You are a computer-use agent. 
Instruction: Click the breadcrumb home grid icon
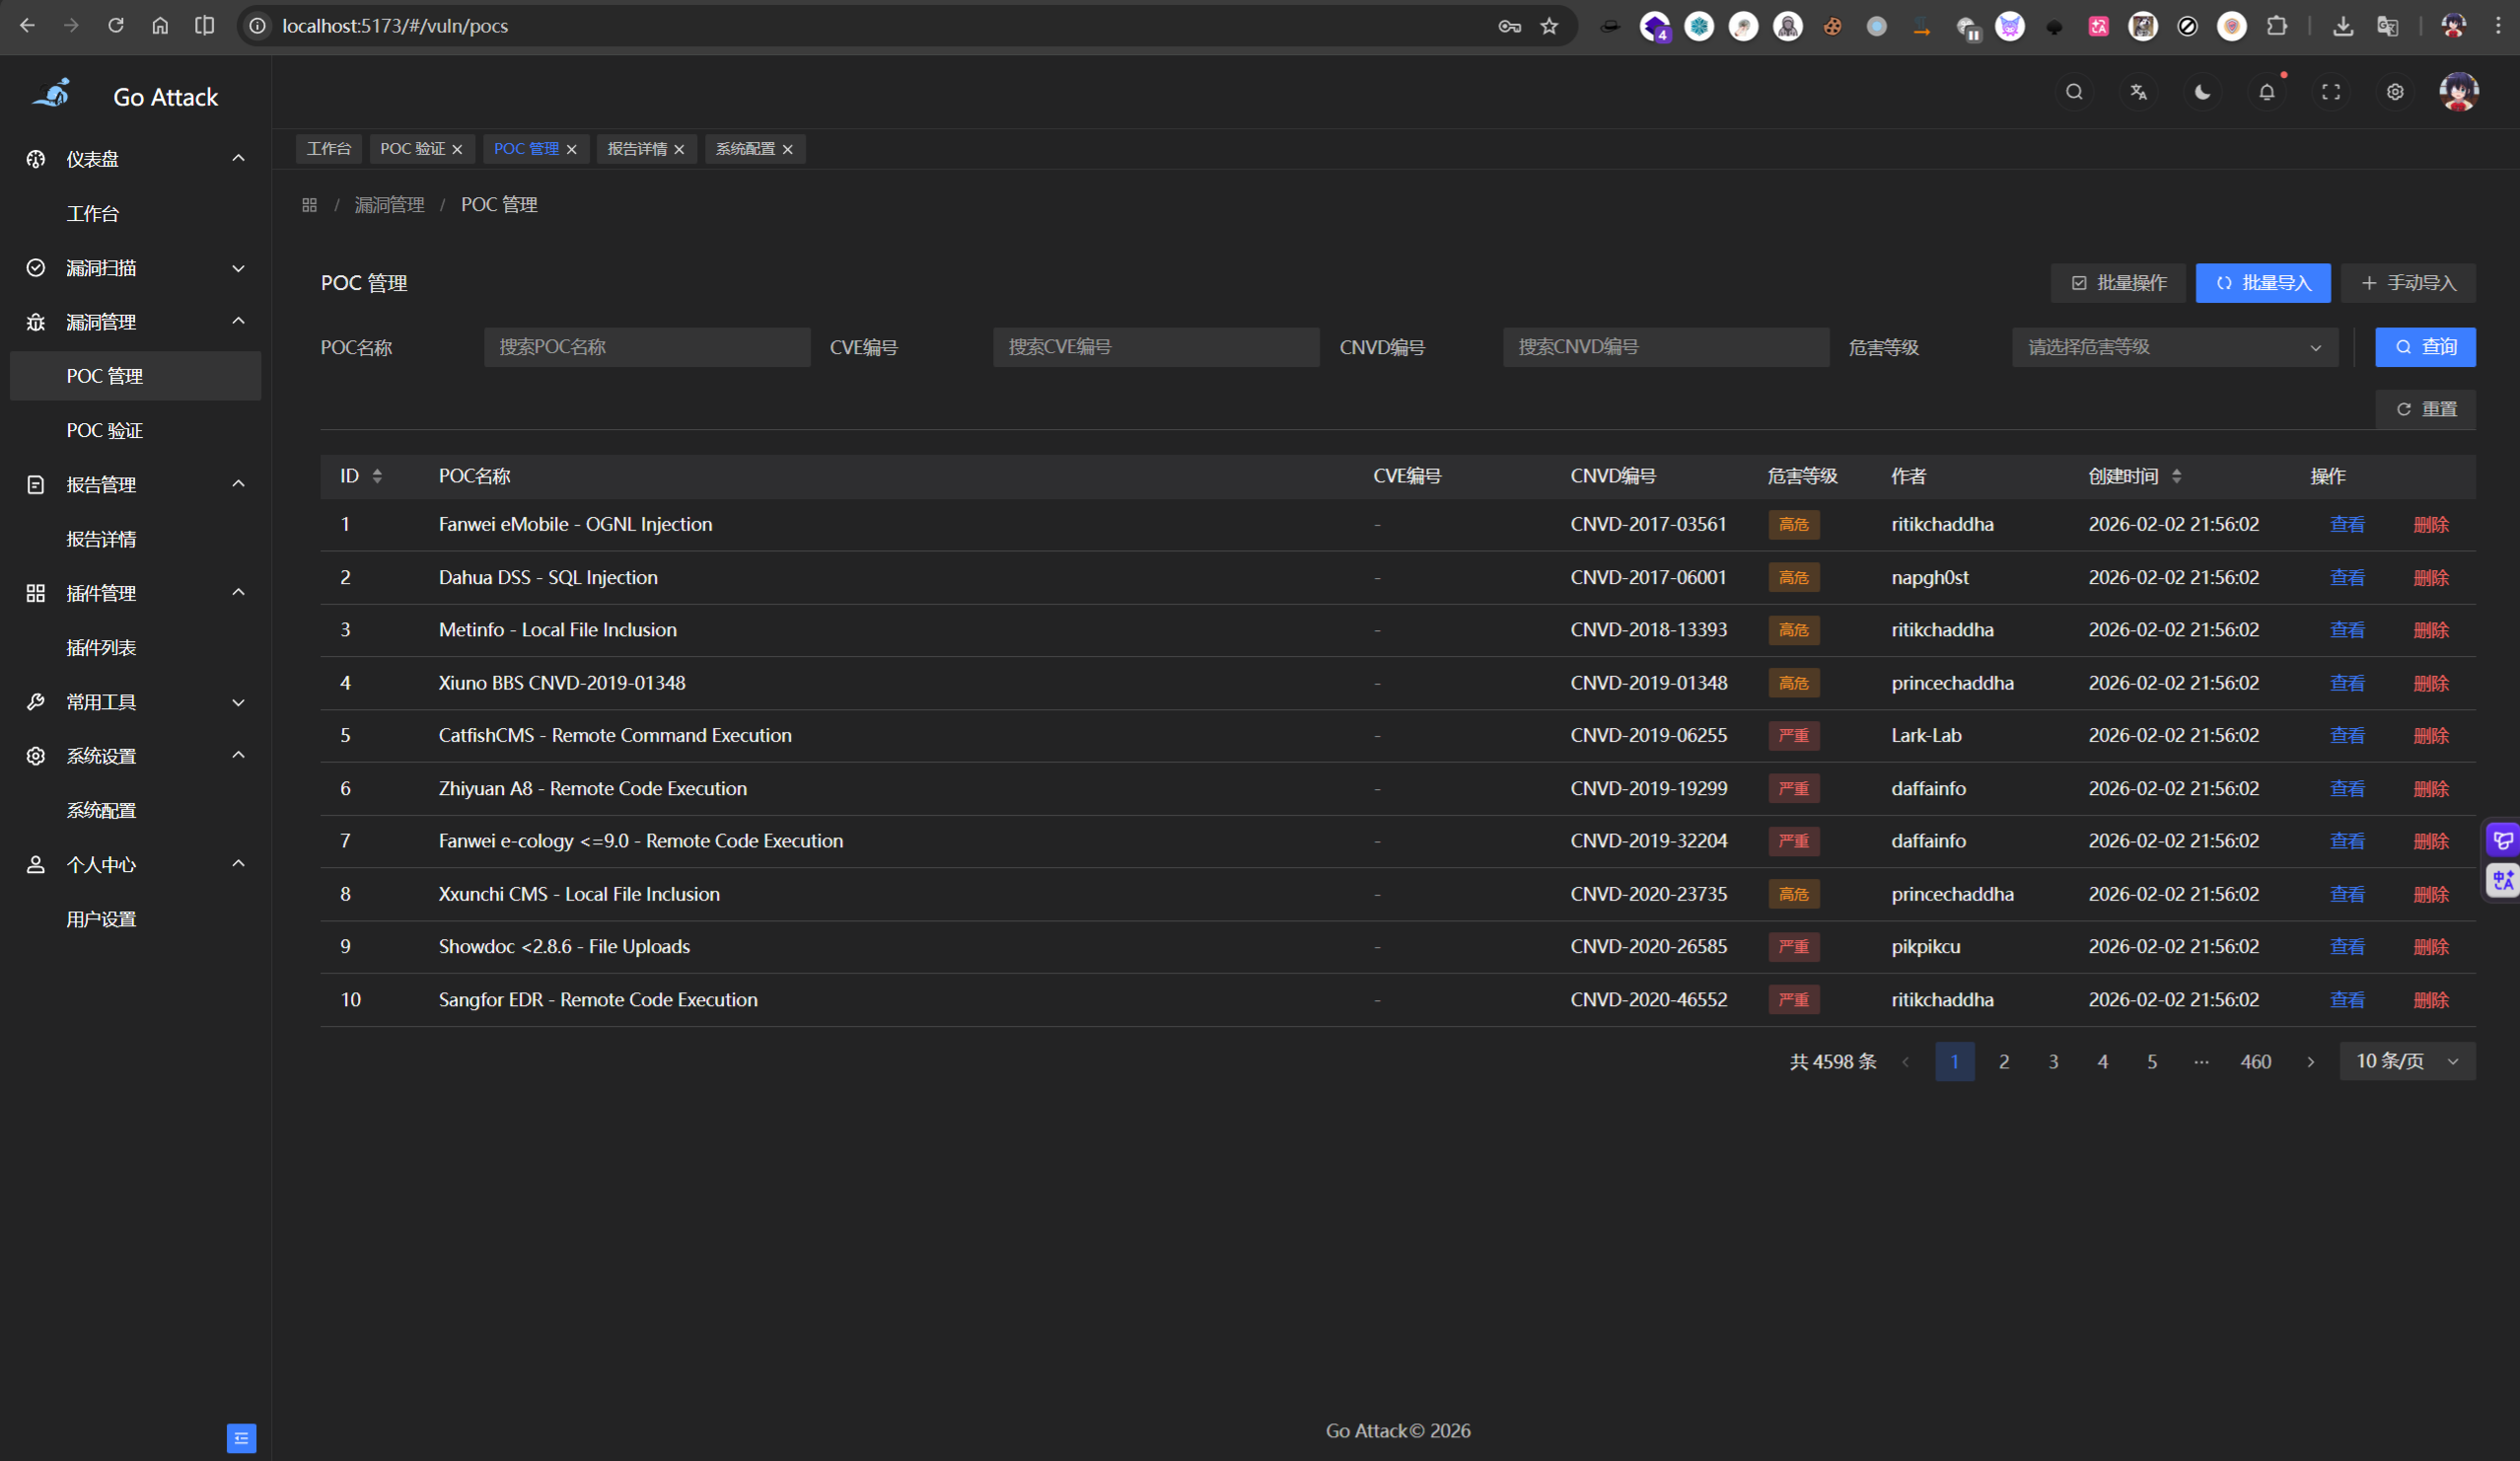(x=309, y=205)
